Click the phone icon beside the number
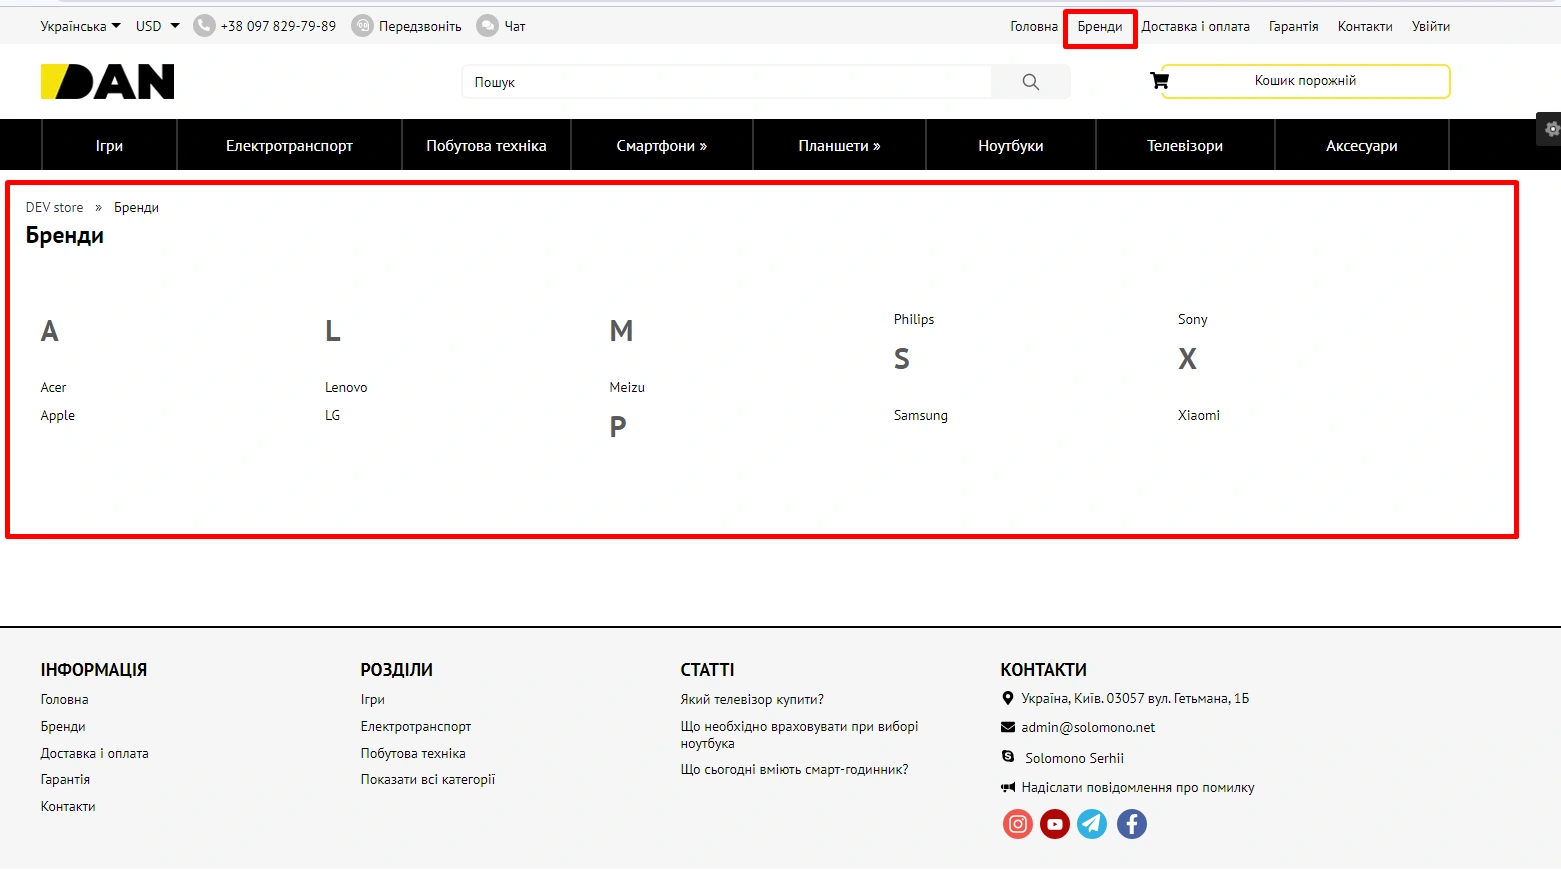This screenshot has width=1561, height=870. point(204,26)
